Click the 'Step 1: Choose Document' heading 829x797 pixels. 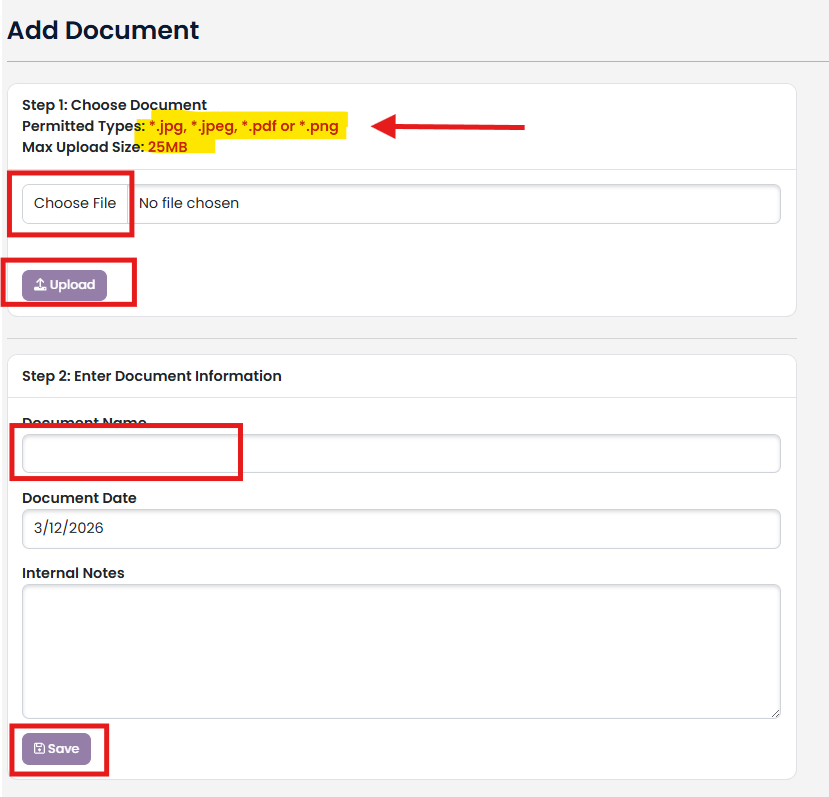114,105
